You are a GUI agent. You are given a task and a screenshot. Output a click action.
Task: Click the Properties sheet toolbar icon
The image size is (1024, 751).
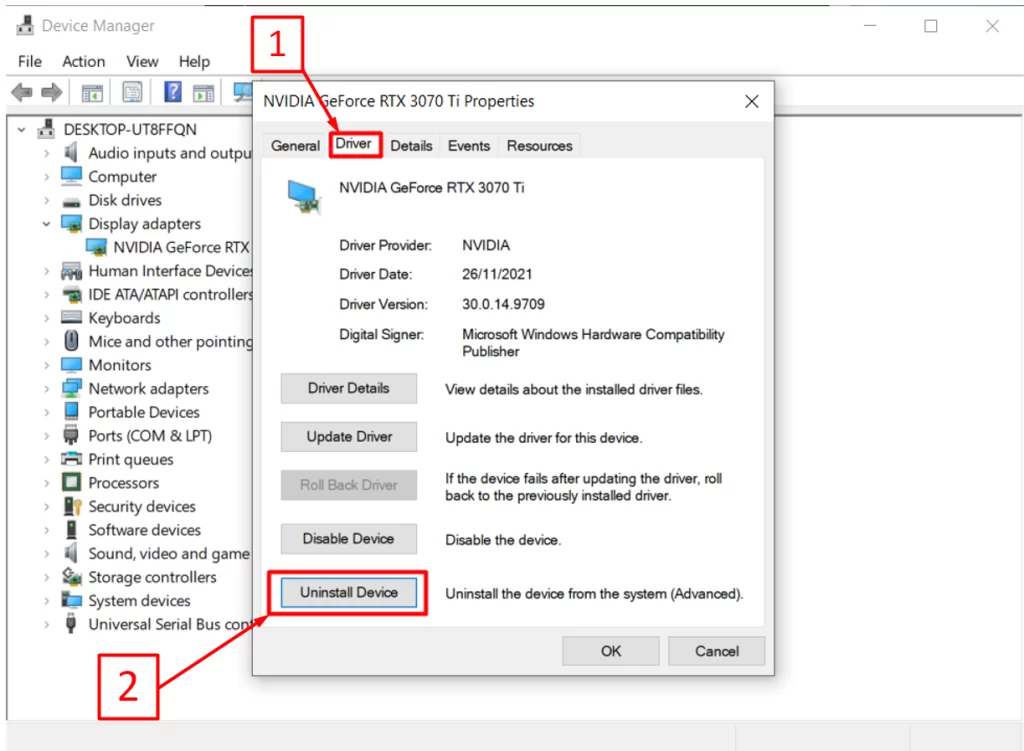(x=132, y=93)
